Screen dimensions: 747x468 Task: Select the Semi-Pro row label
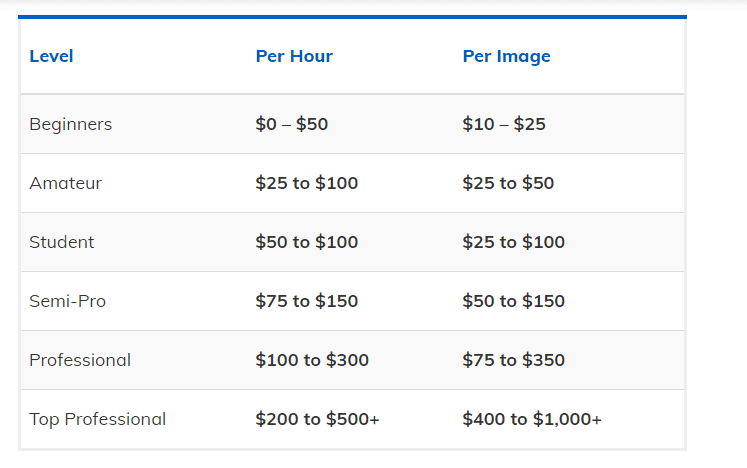pyautogui.click(x=67, y=301)
